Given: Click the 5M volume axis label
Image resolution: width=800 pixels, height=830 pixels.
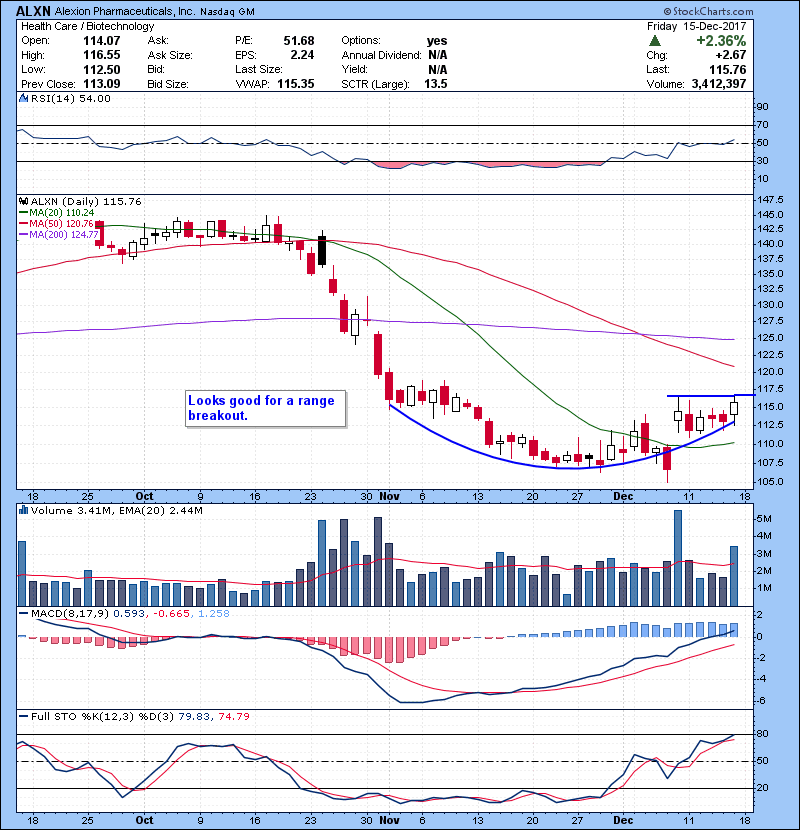Looking at the screenshot, I should (764, 519).
